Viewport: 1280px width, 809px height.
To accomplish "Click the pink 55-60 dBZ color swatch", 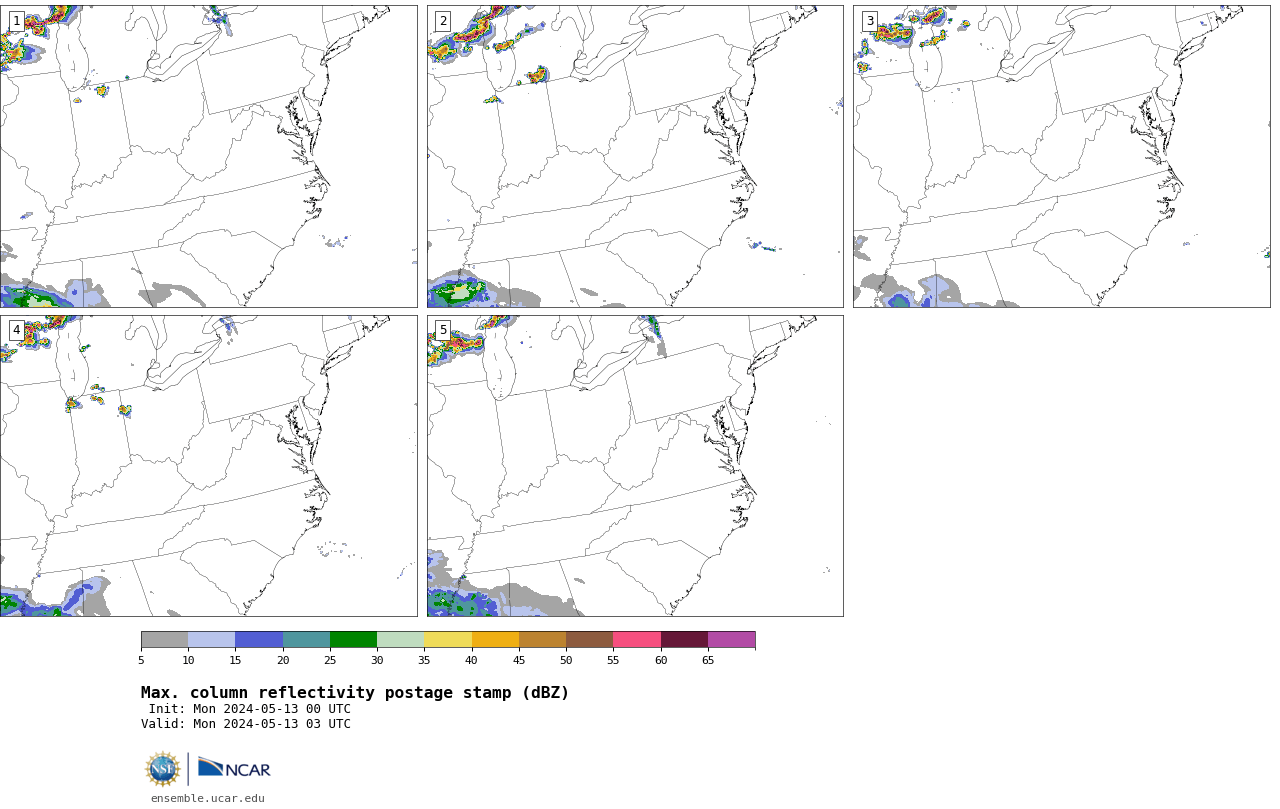I will point(637,640).
